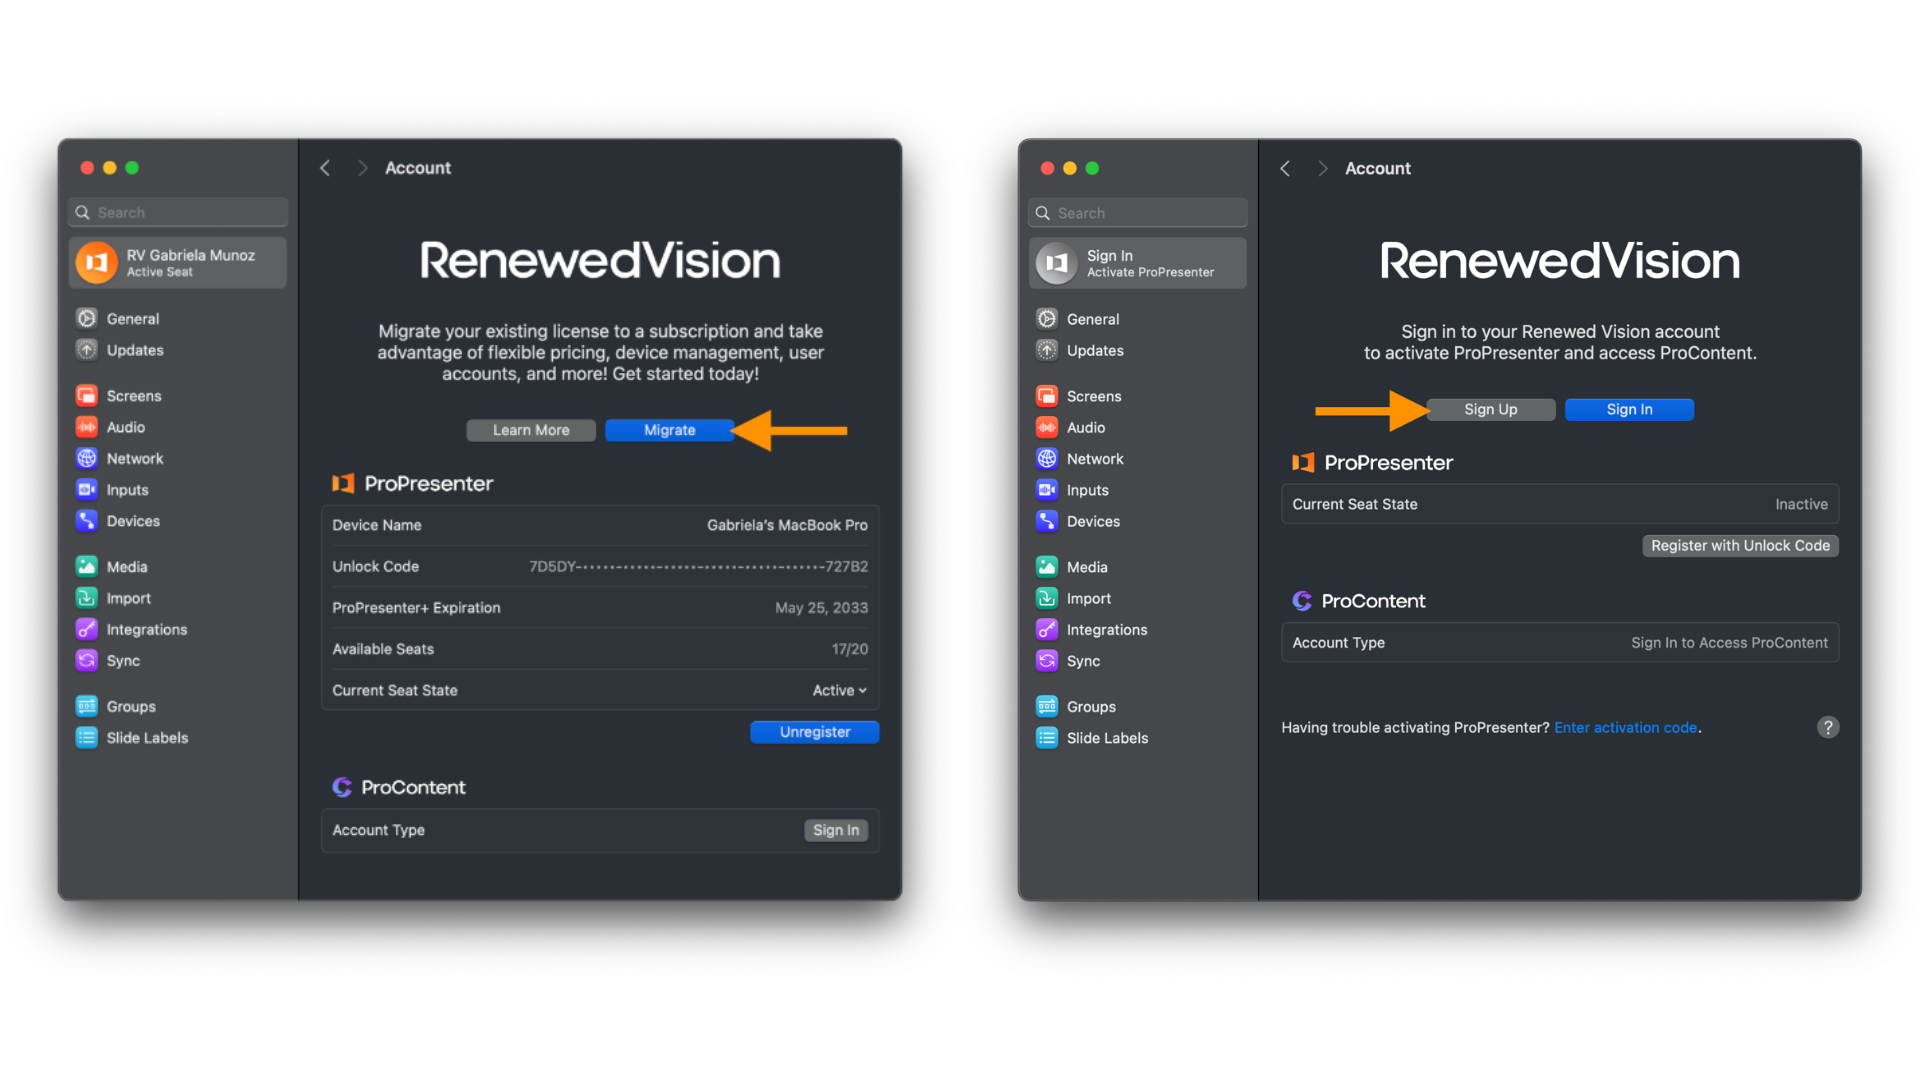Click Available Seats value 17/20
Screen dimensions: 1920x1080
[850, 649]
